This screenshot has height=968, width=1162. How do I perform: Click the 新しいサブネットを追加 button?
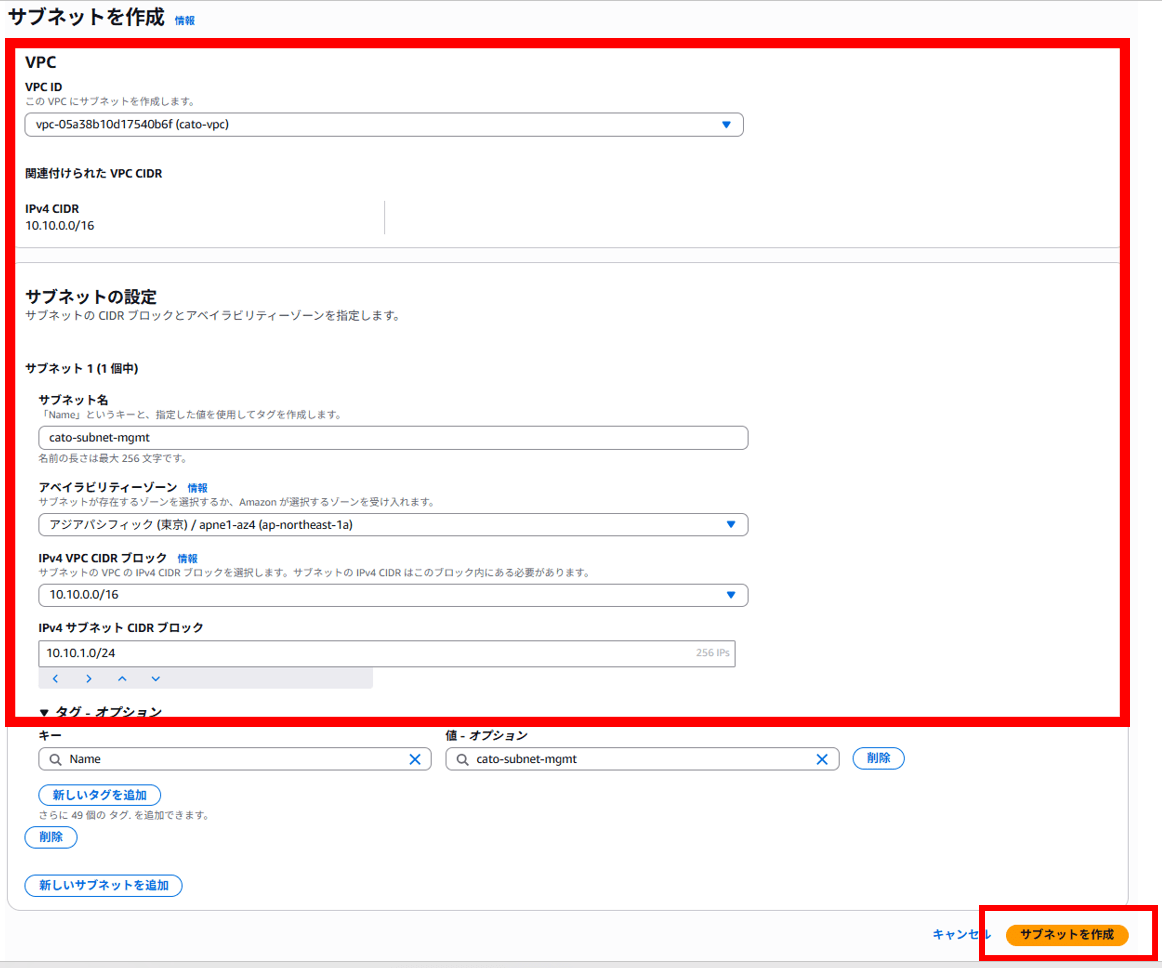coord(103,885)
